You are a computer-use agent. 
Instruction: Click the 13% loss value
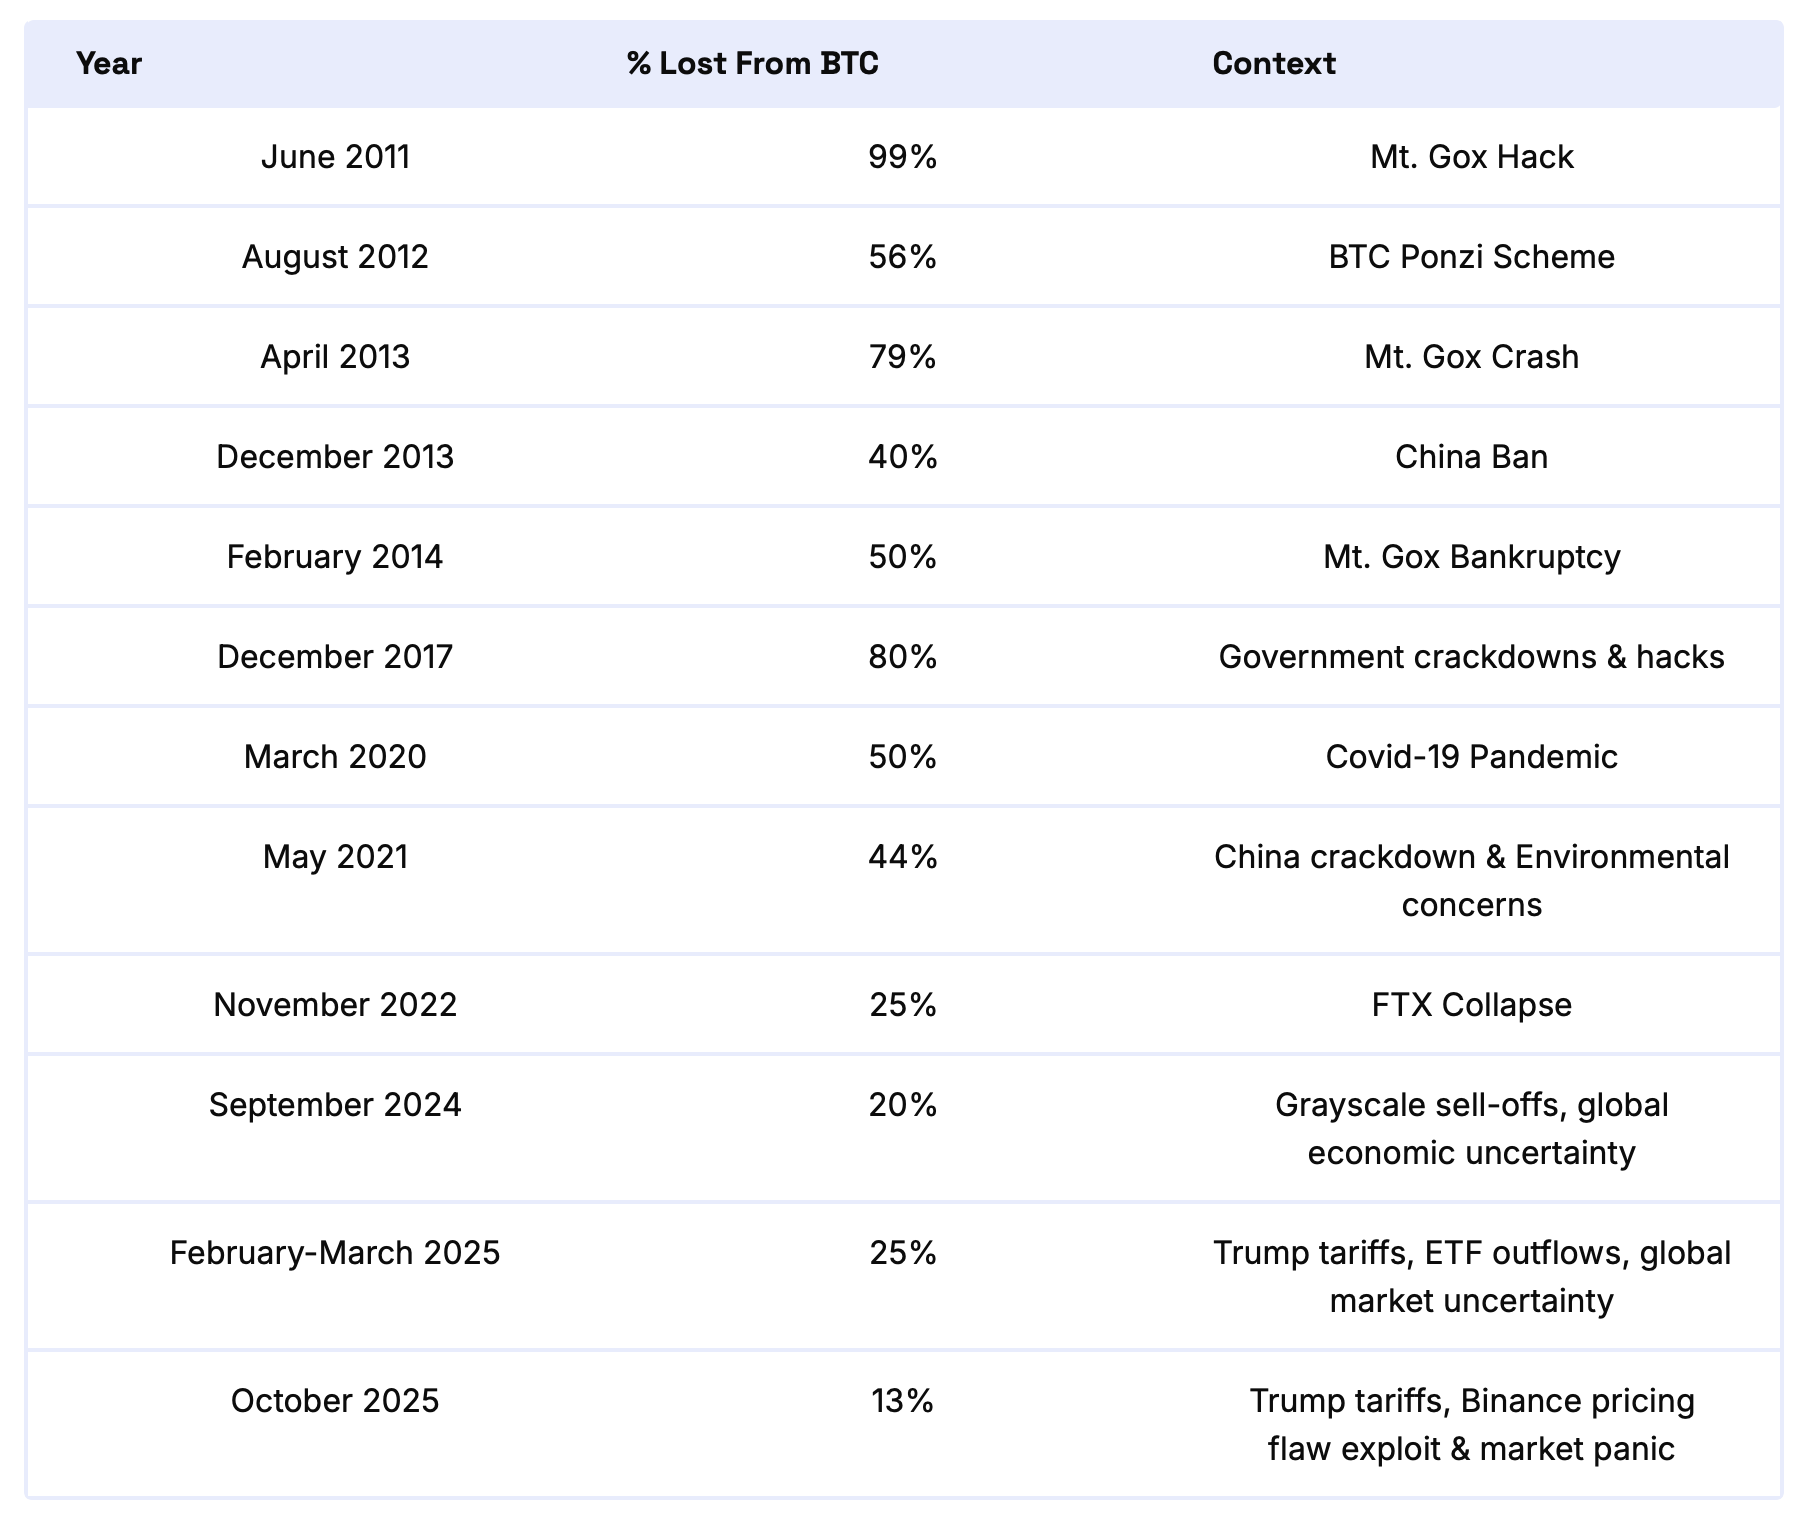coord(902,1401)
